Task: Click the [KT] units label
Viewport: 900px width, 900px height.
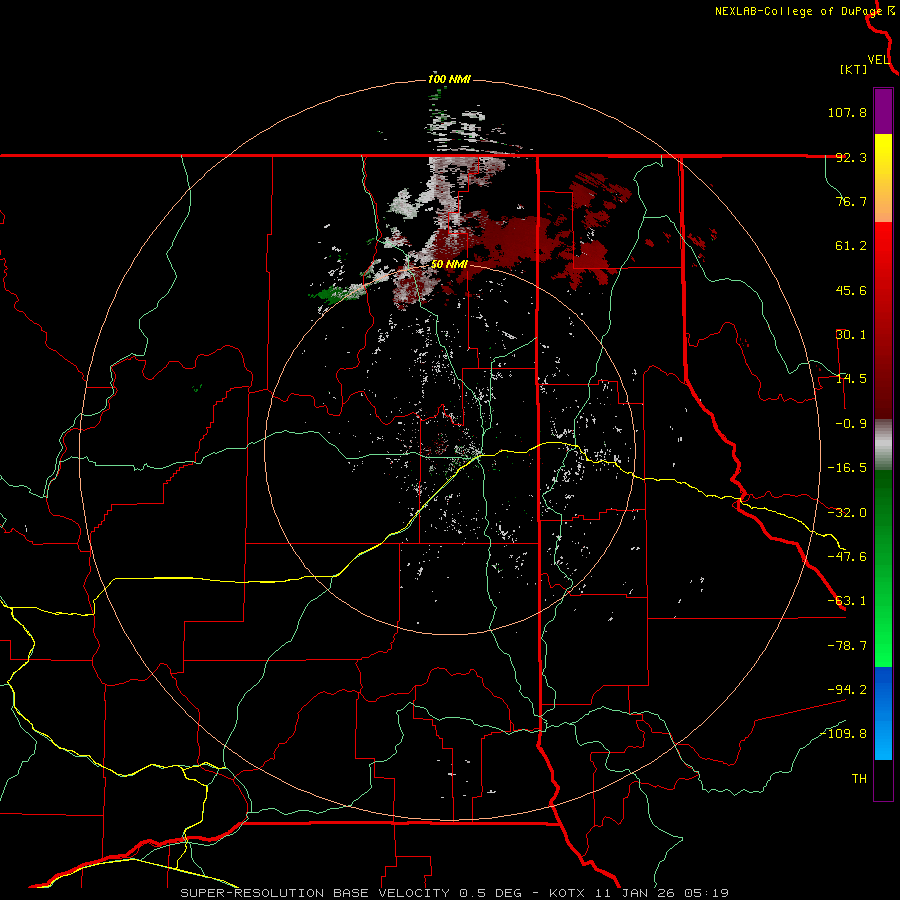Action: 854,69
